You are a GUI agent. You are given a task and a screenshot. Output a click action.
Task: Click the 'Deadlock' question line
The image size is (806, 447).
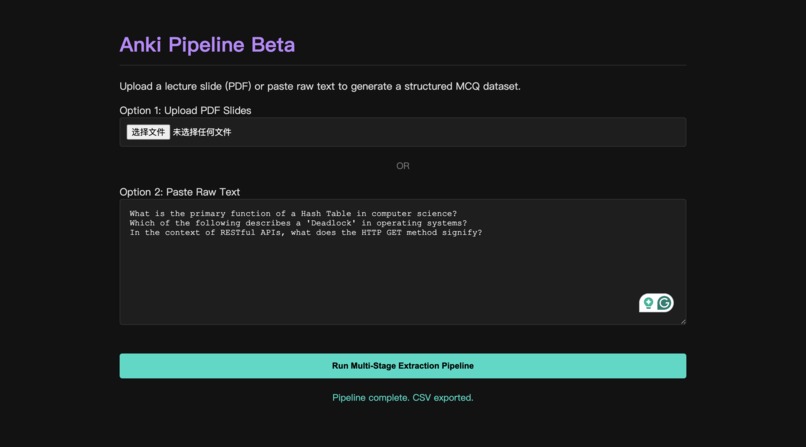tap(298, 223)
